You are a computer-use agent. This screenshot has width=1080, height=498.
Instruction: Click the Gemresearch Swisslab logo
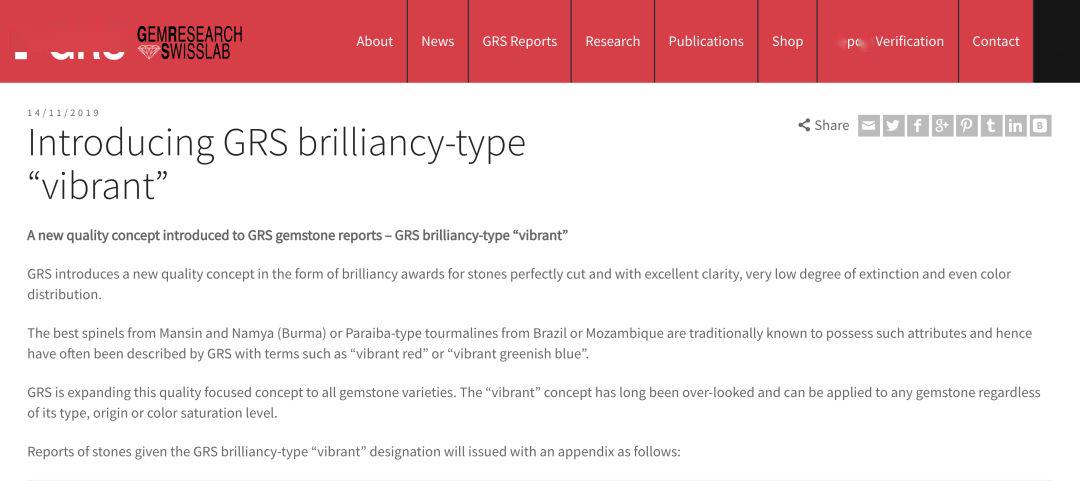[189, 43]
